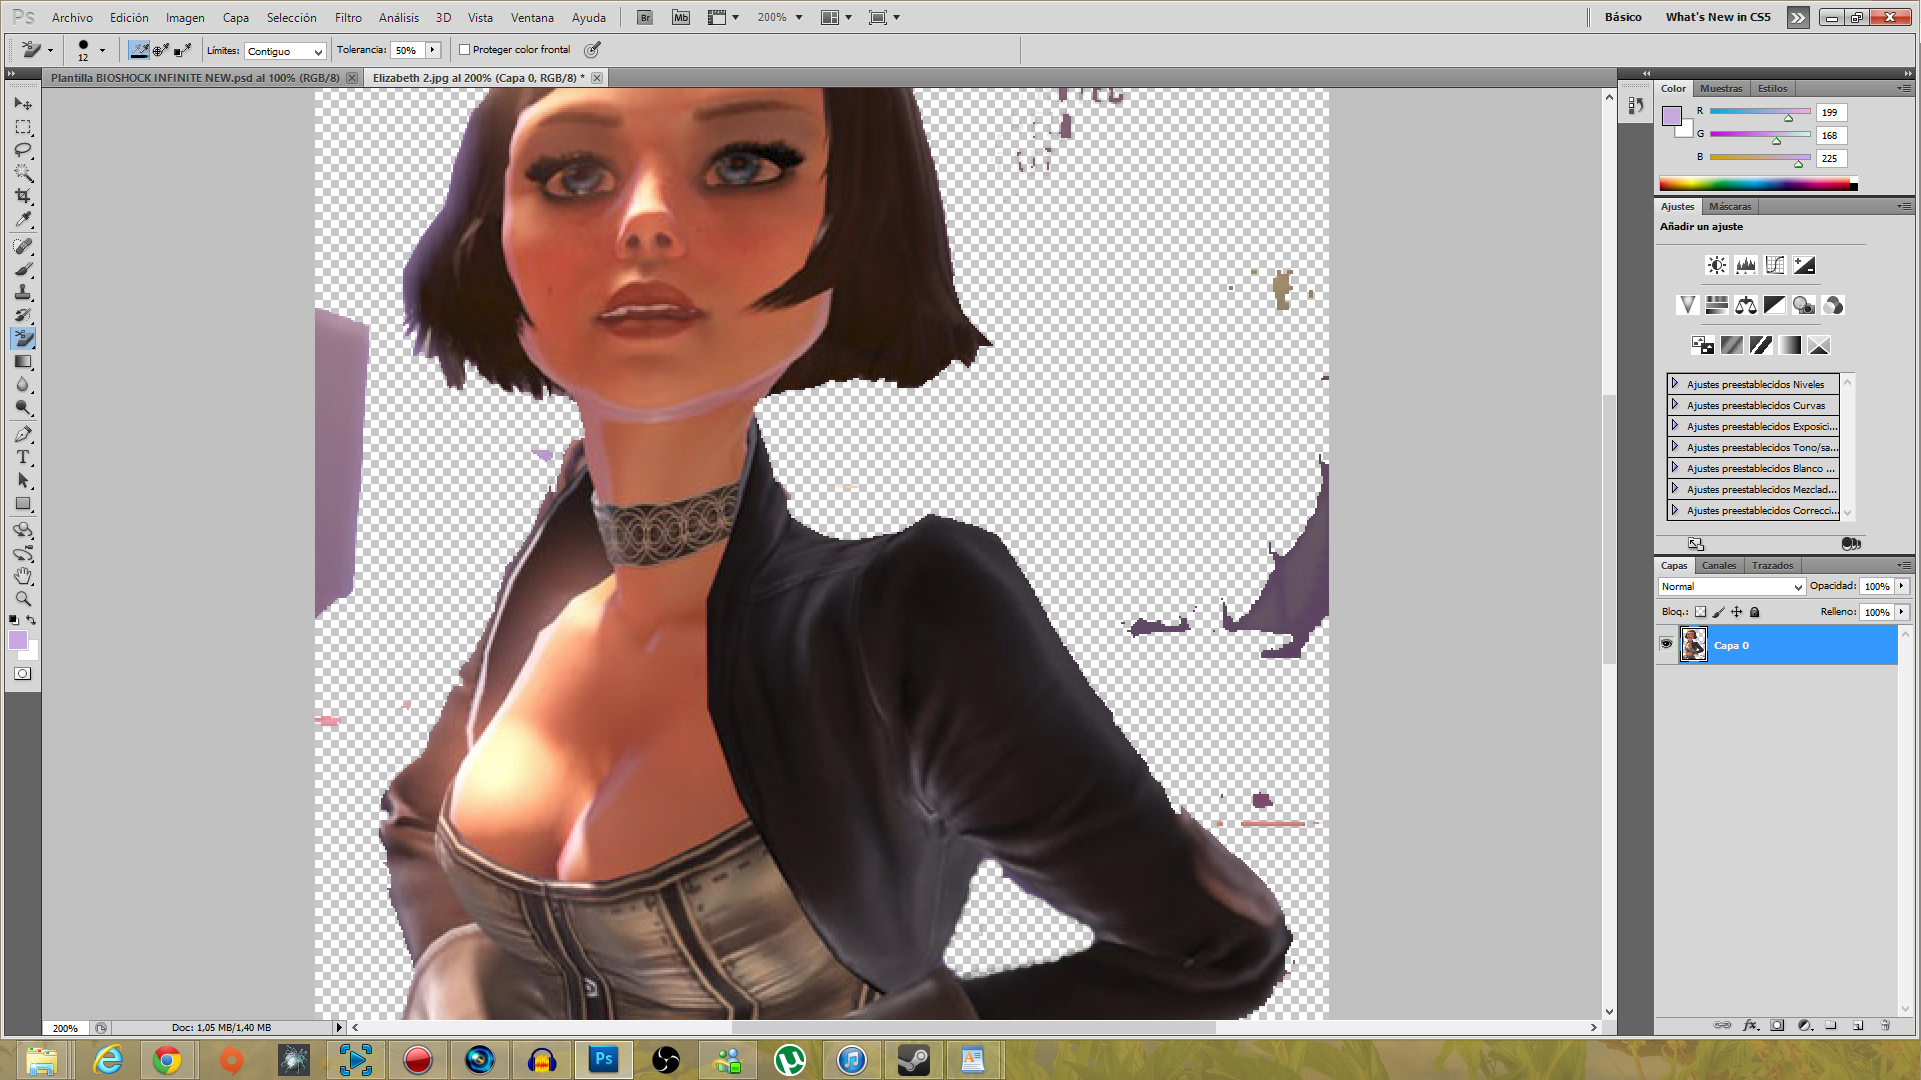Select What's New in CS5 workspace
Screen dimensions: 1921x1080
[x=1718, y=17]
